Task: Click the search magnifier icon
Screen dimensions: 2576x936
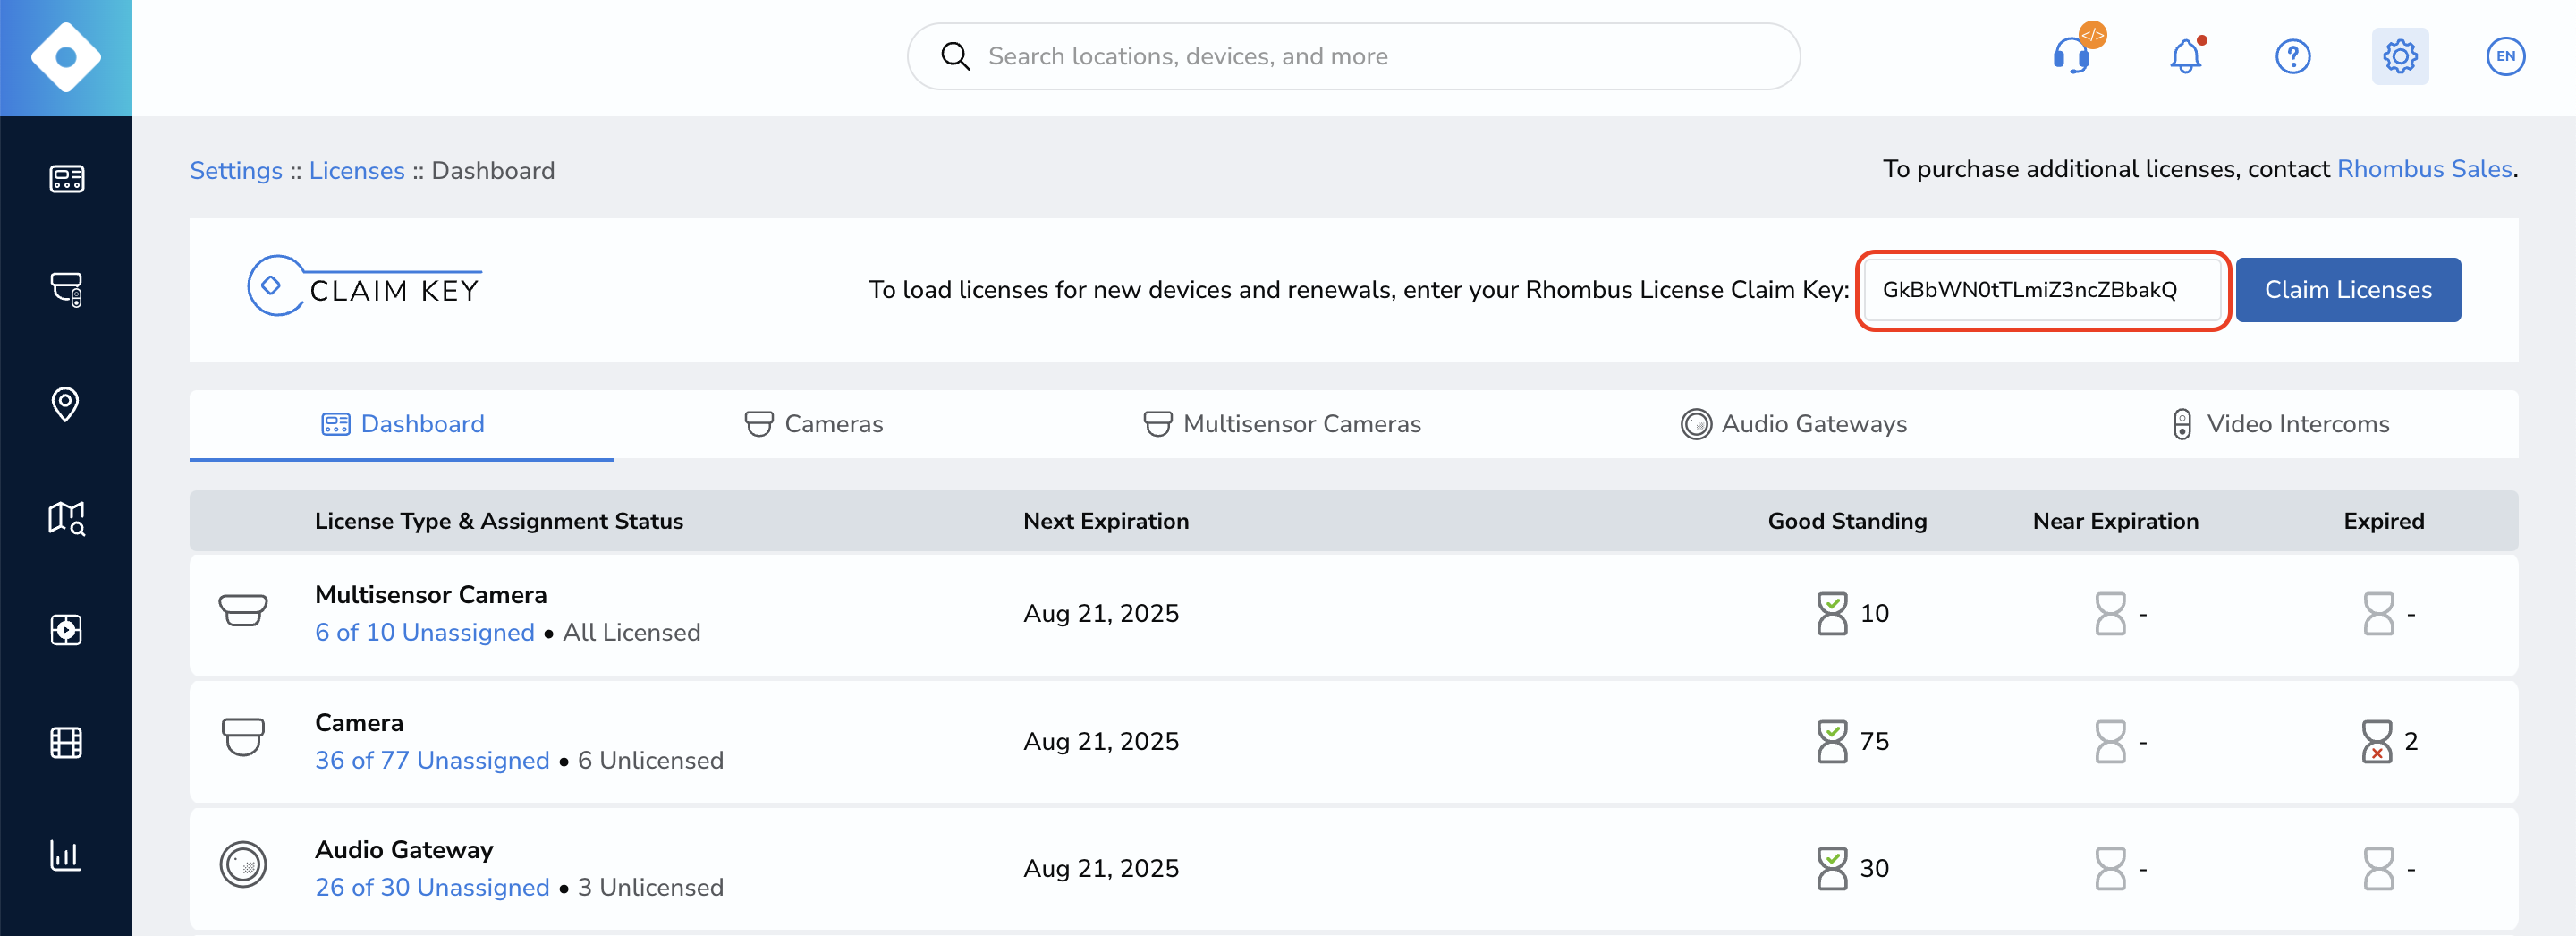Action: point(956,56)
